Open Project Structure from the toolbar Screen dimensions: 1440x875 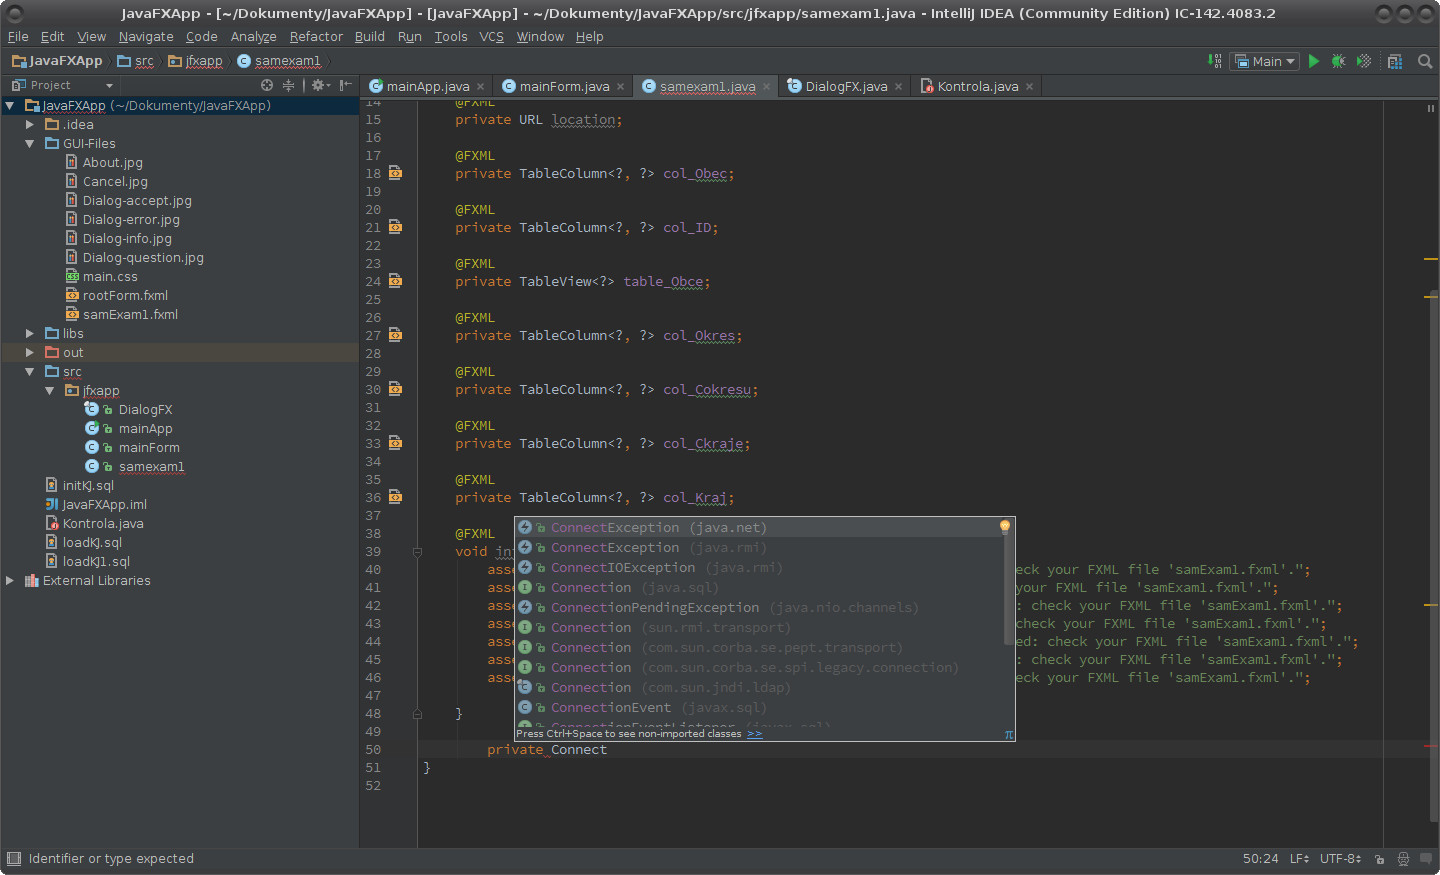point(1395,61)
